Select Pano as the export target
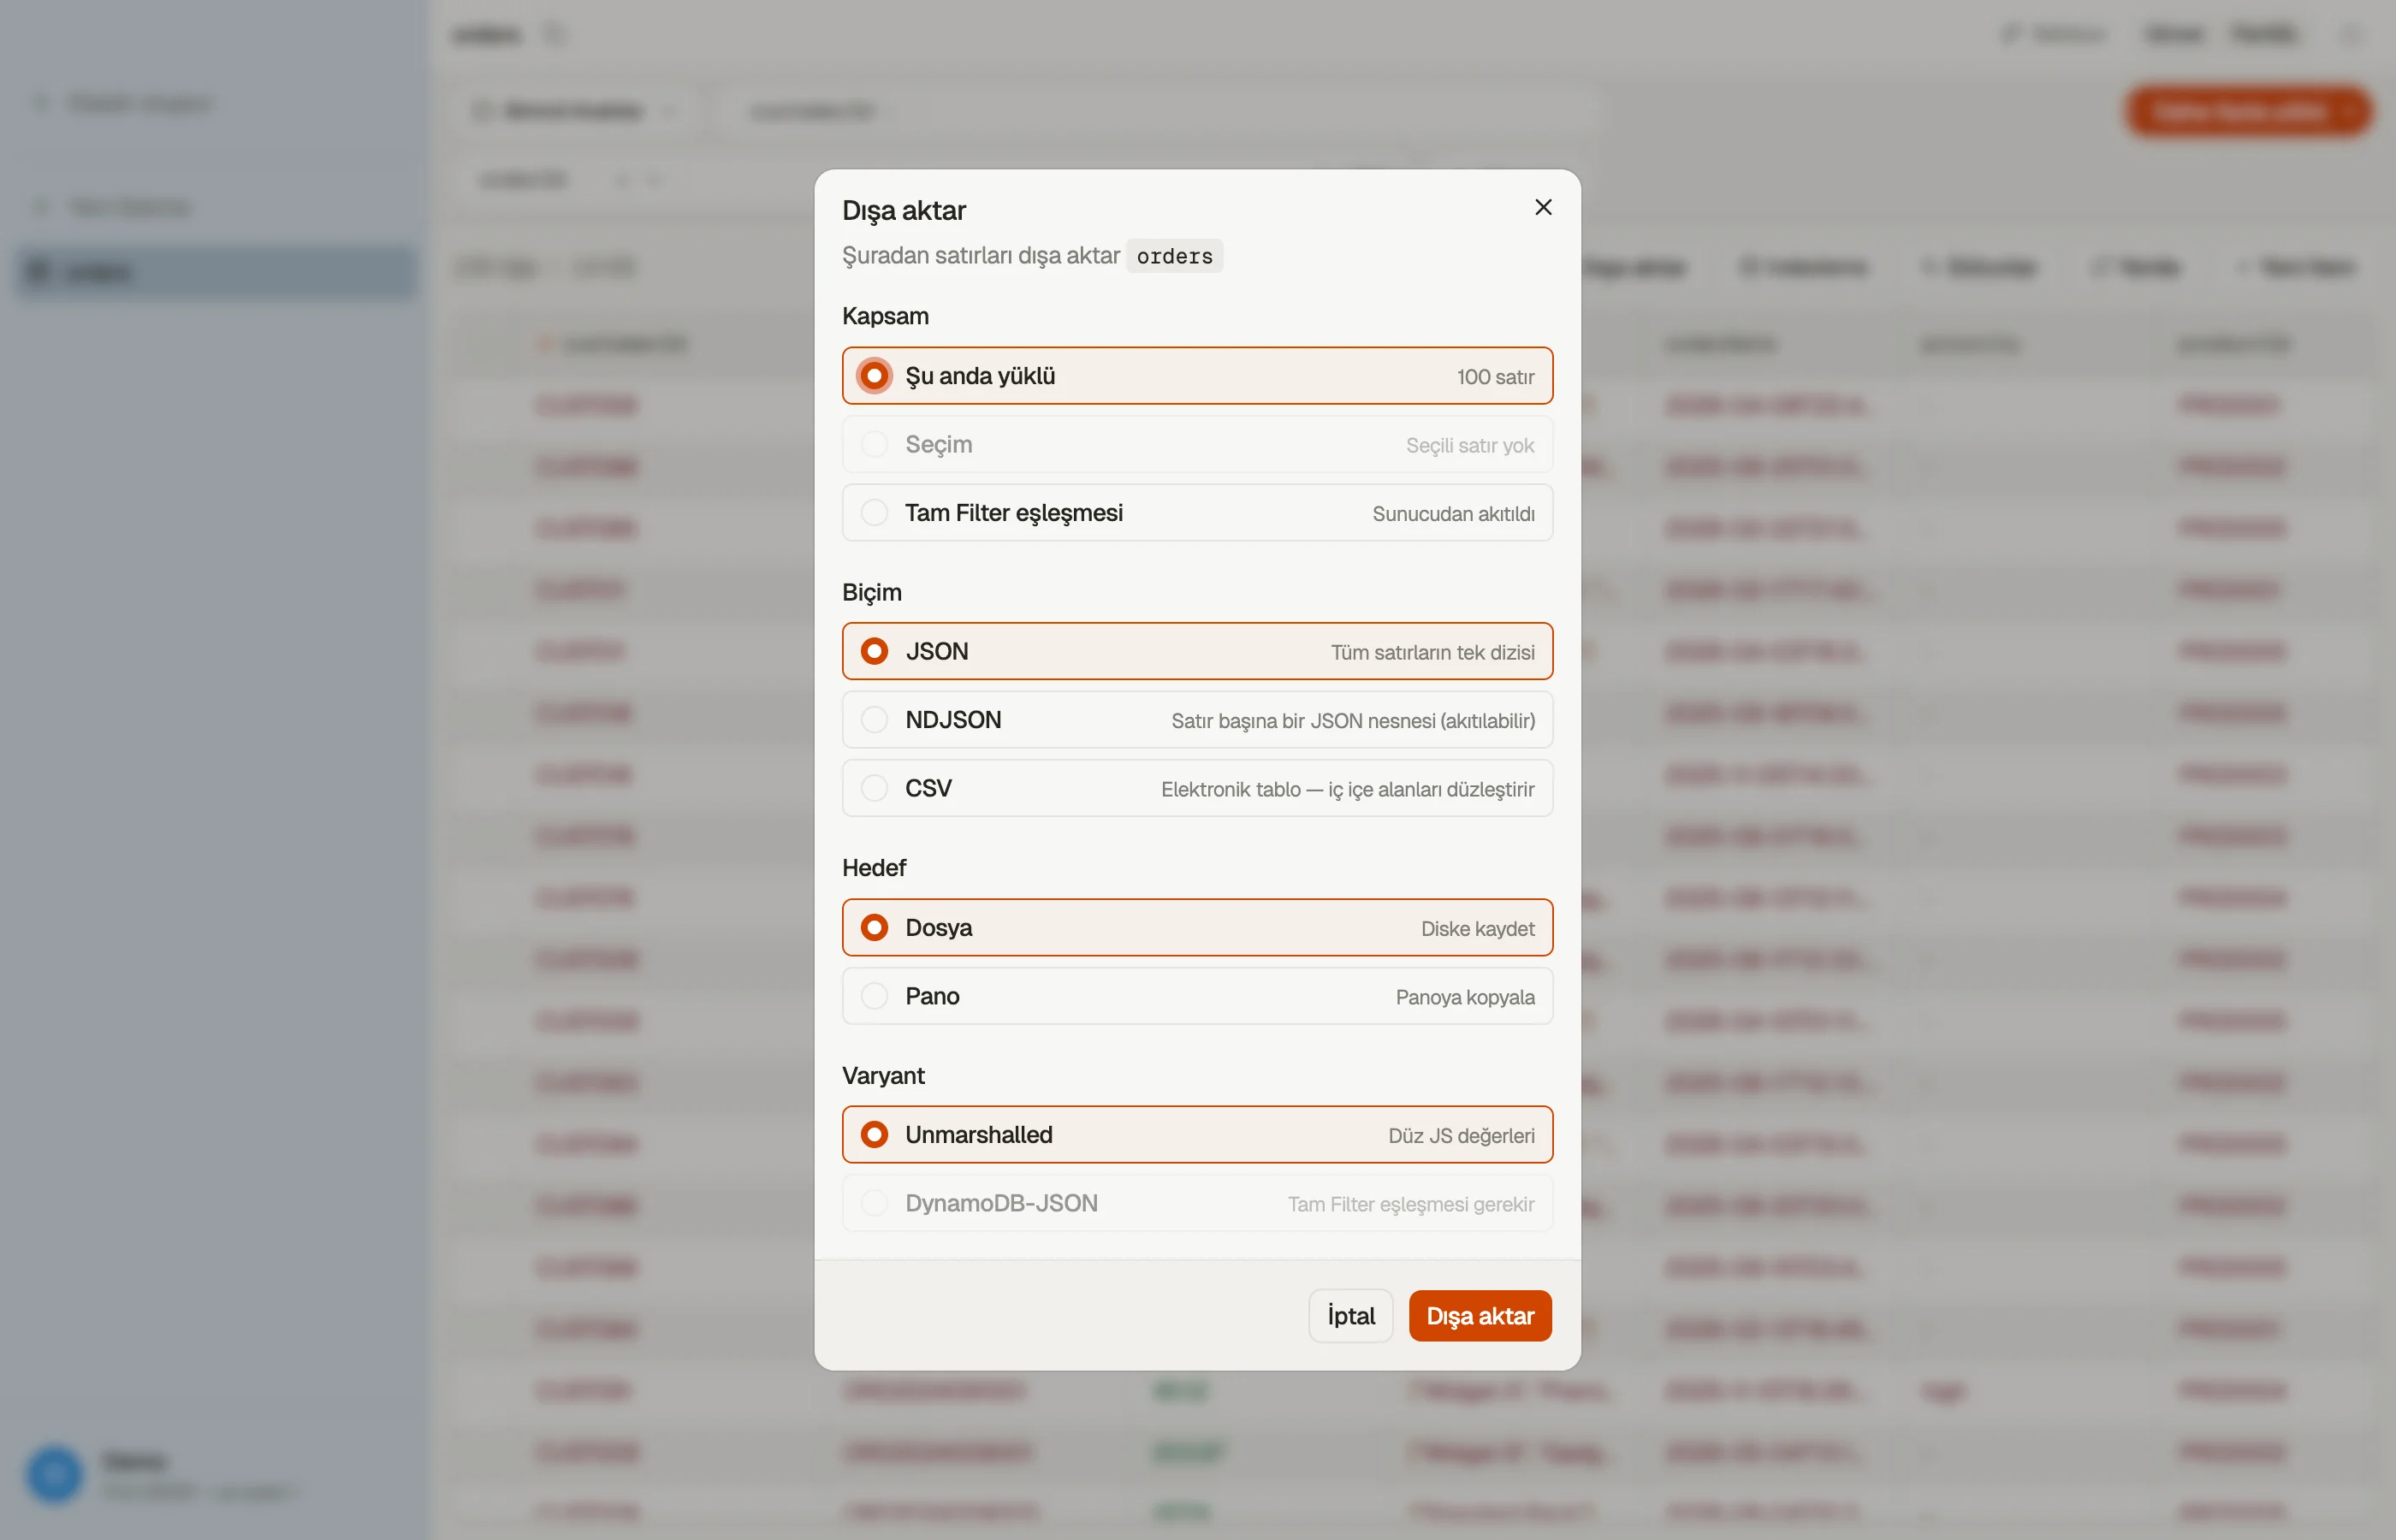Image resolution: width=2396 pixels, height=1540 pixels. click(1197, 996)
